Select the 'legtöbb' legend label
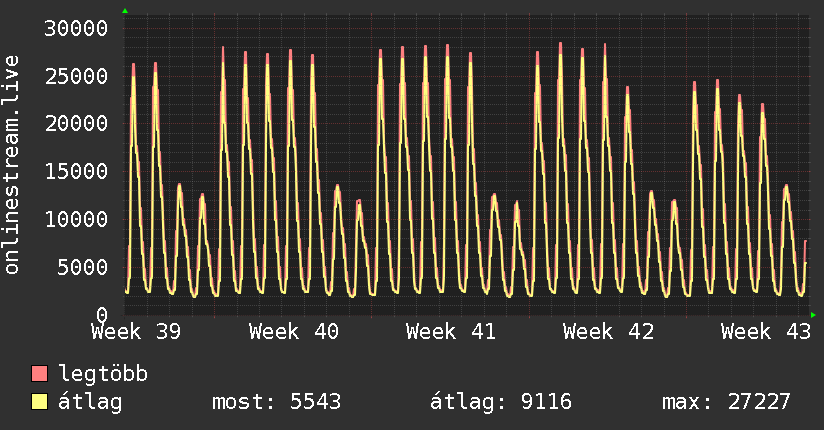Image resolution: width=824 pixels, height=430 pixels. point(103,374)
